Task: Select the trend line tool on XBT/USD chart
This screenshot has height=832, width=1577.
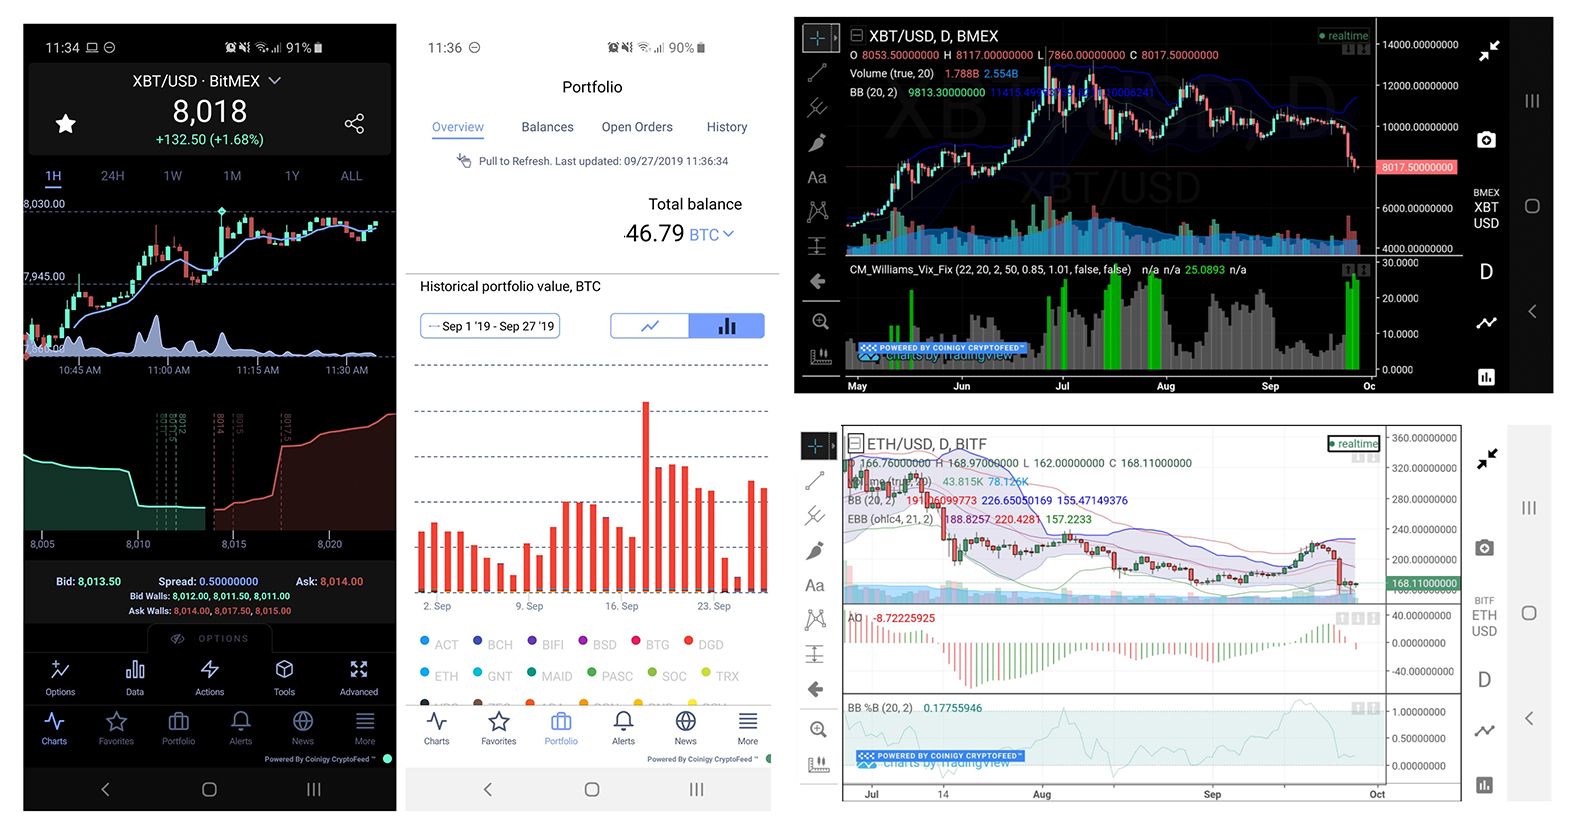Action: pos(818,72)
